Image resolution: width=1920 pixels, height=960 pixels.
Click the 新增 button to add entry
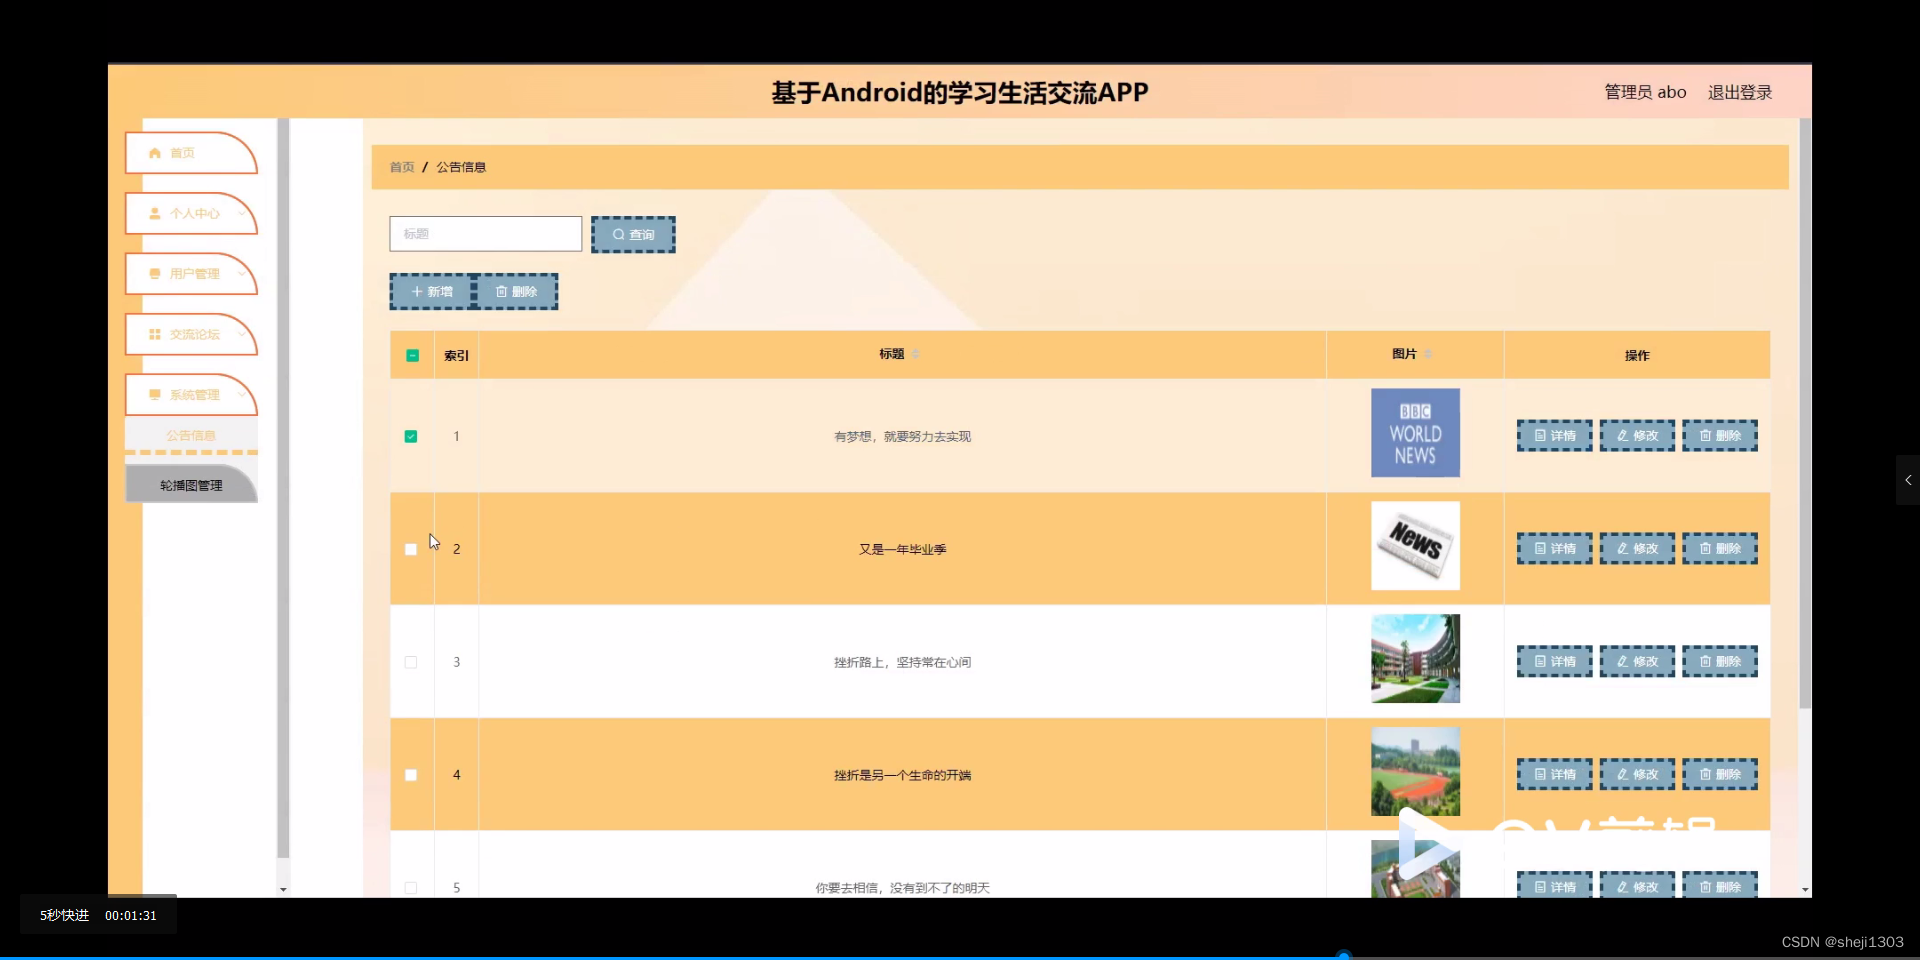click(x=431, y=291)
